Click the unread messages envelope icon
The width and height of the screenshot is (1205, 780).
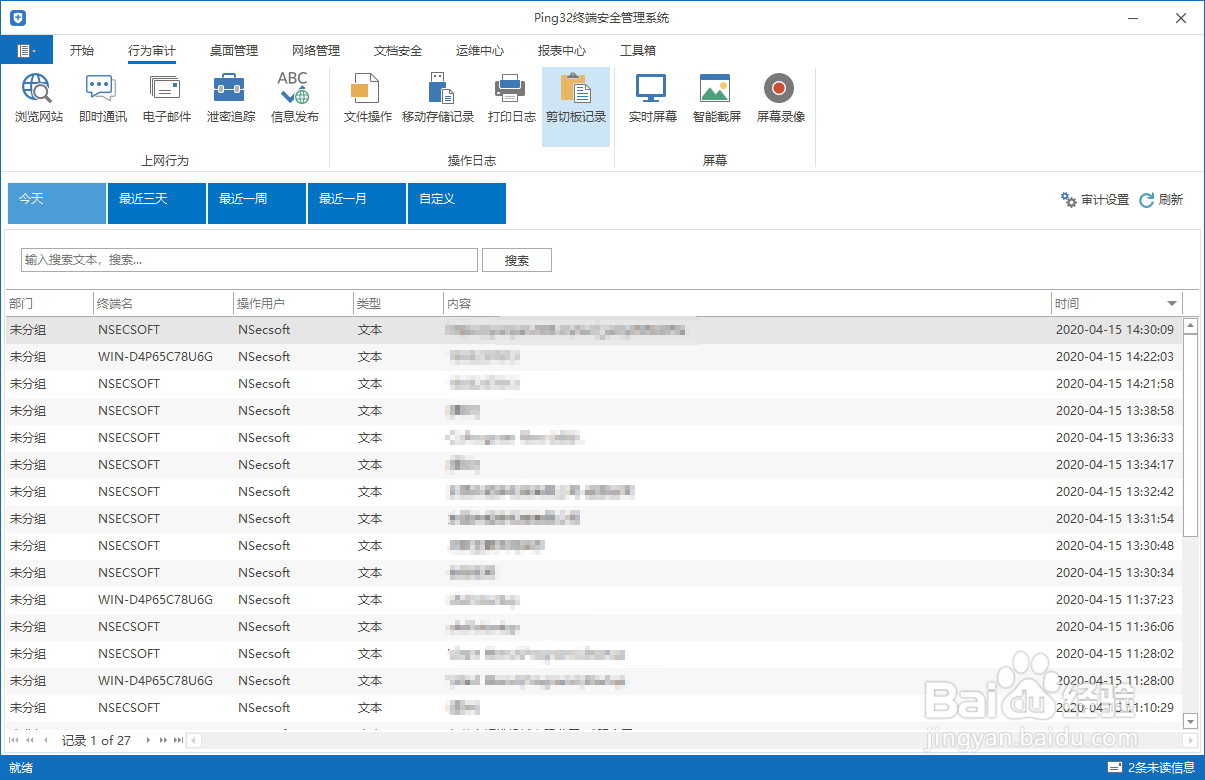click(1116, 768)
